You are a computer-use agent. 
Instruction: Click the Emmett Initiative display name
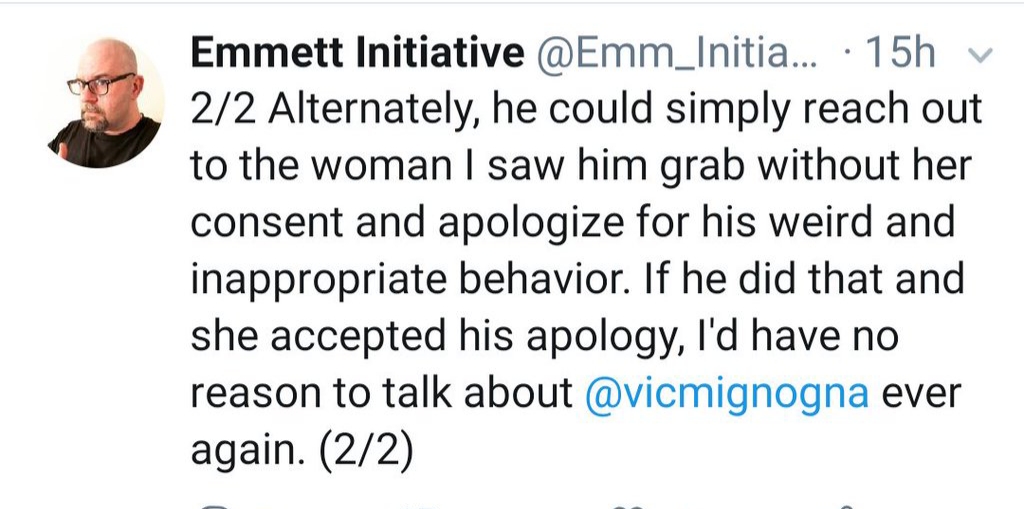coord(357,54)
